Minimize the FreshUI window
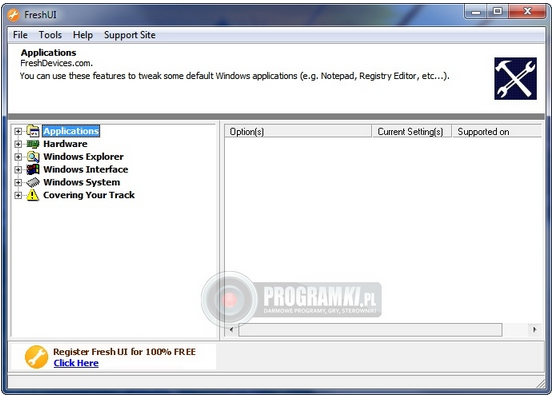Image resolution: width=555 pixels, height=396 pixels. (476, 12)
